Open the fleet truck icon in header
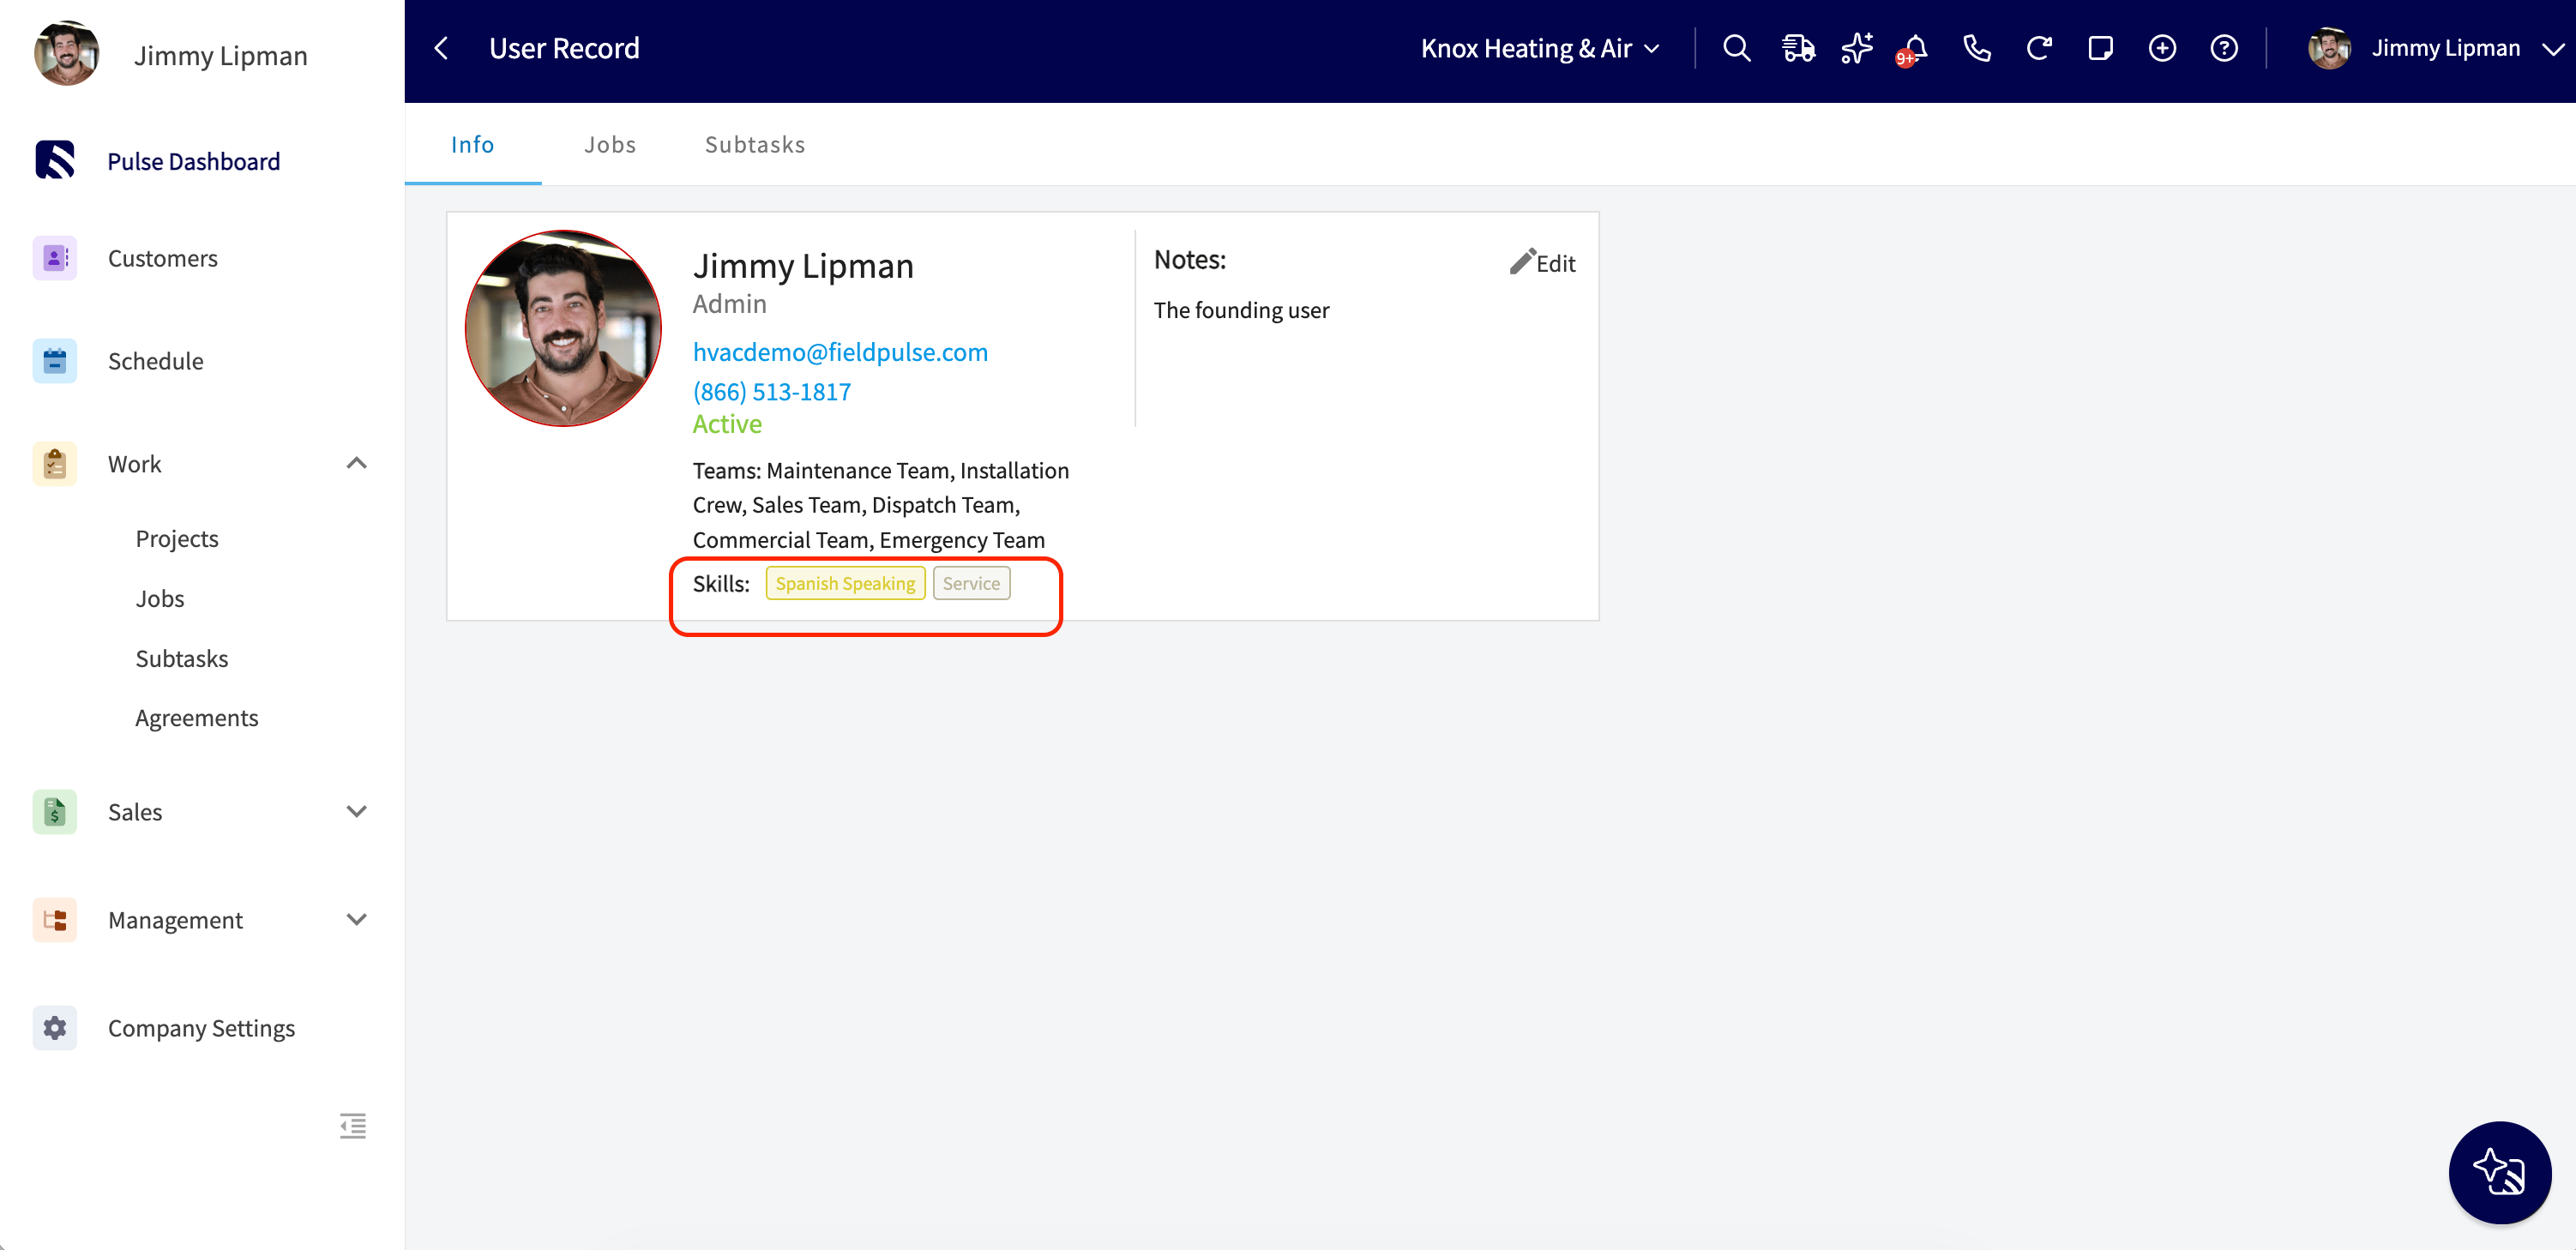 (1798, 48)
